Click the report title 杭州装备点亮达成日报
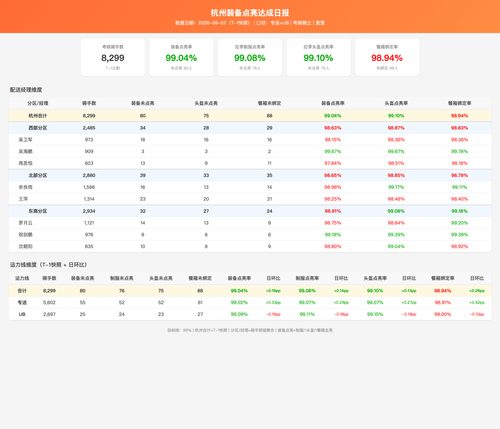The width and height of the screenshot is (500, 429). coord(250,13)
